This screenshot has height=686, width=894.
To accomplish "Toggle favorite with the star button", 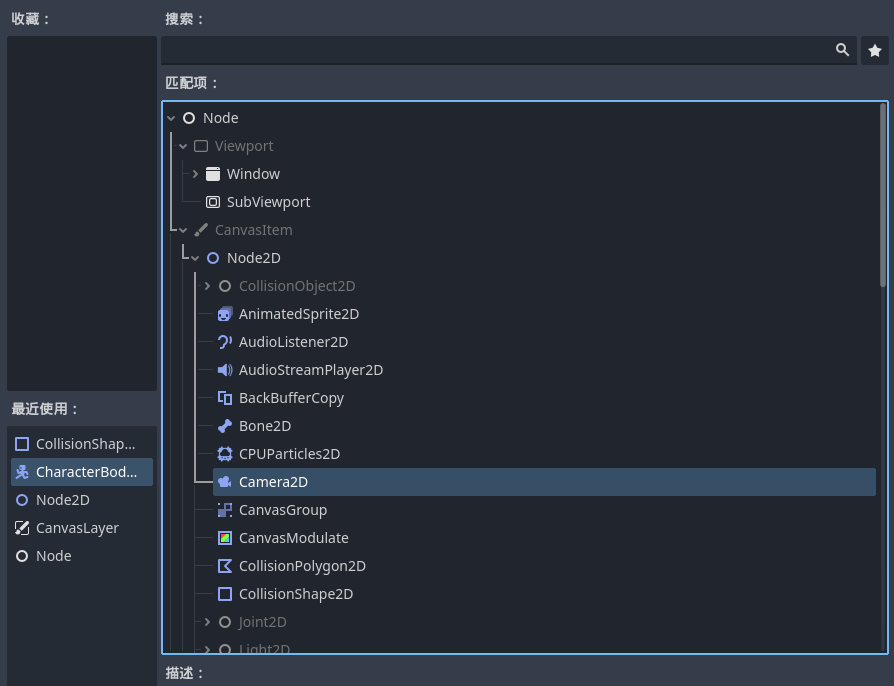I will 875,50.
